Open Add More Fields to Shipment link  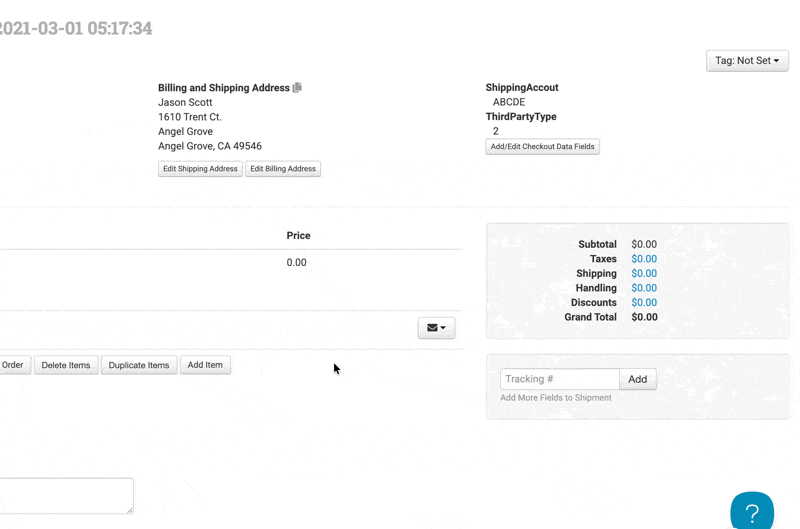coord(555,398)
